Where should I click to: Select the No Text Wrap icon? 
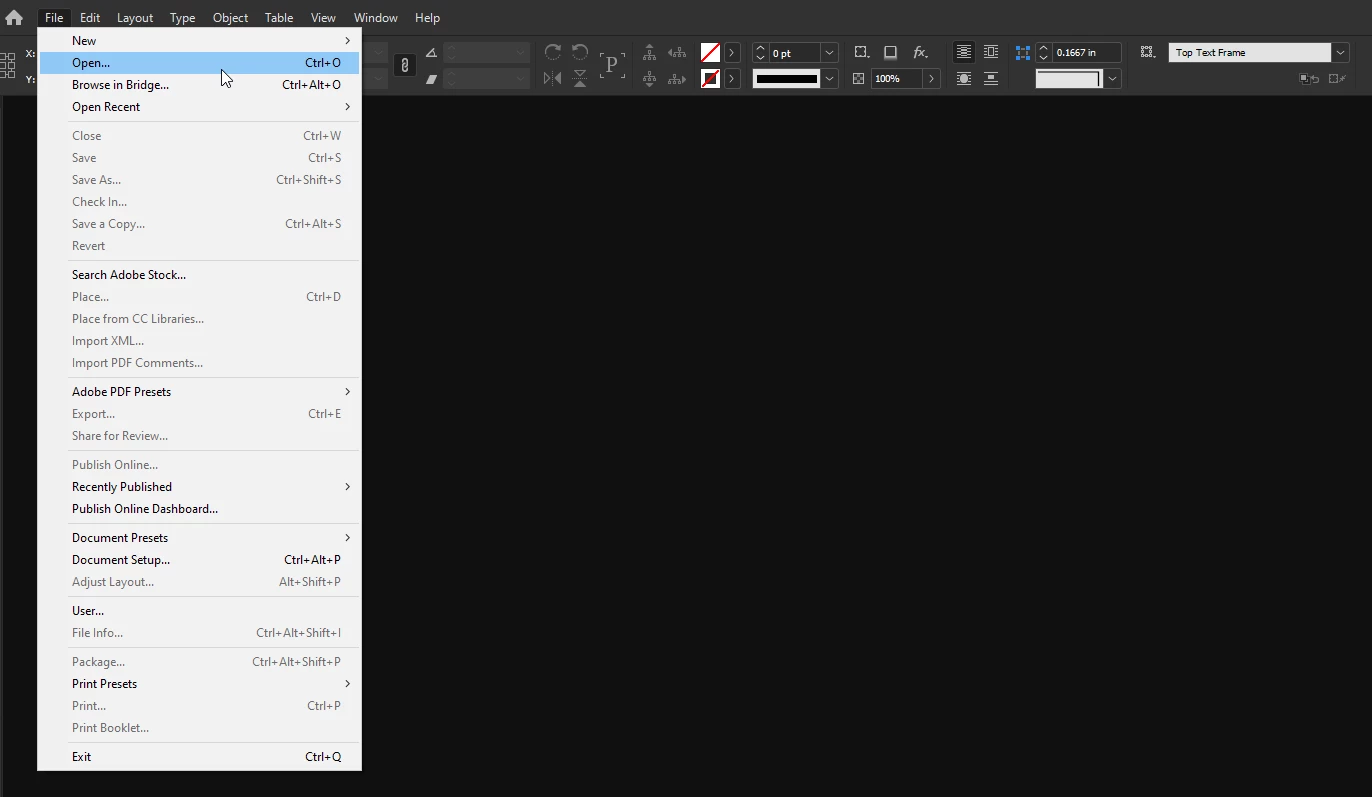pos(964,52)
